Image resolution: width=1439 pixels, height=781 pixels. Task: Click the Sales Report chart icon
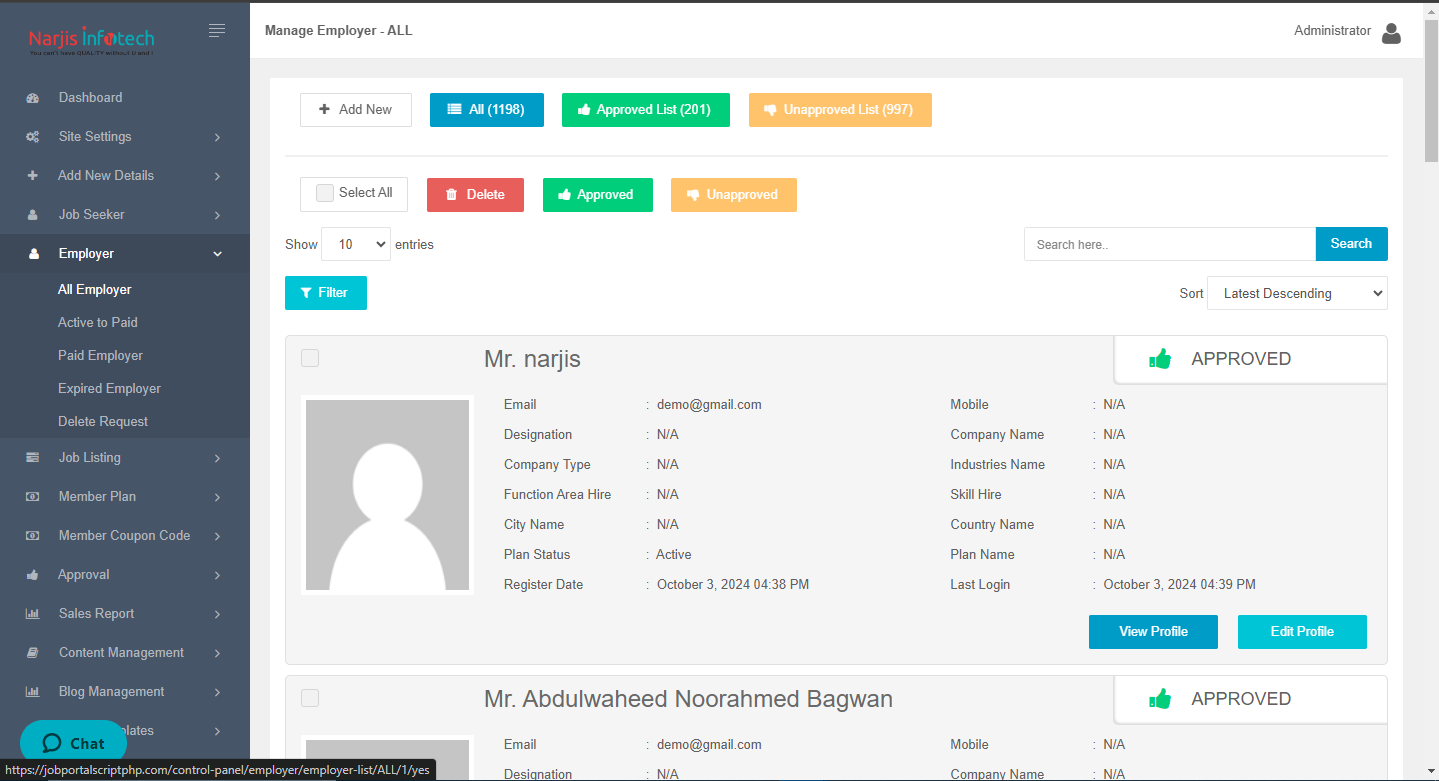point(32,614)
